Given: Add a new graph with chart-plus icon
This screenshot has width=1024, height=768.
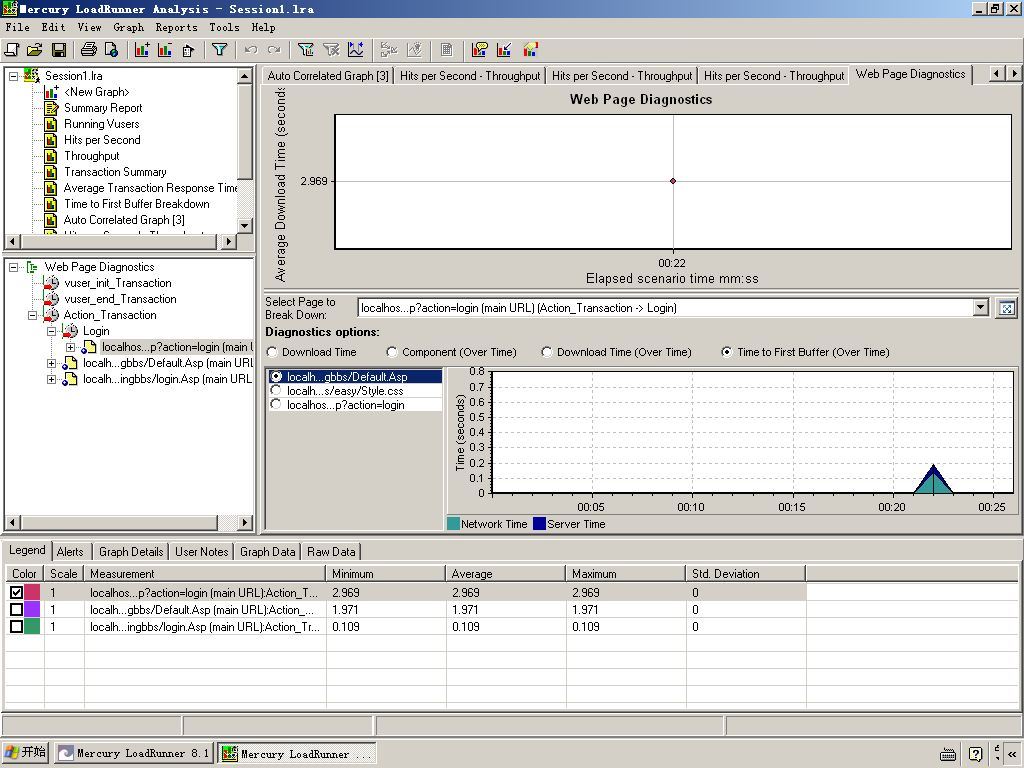Looking at the screenshot, I should click(x=142, y=50).
